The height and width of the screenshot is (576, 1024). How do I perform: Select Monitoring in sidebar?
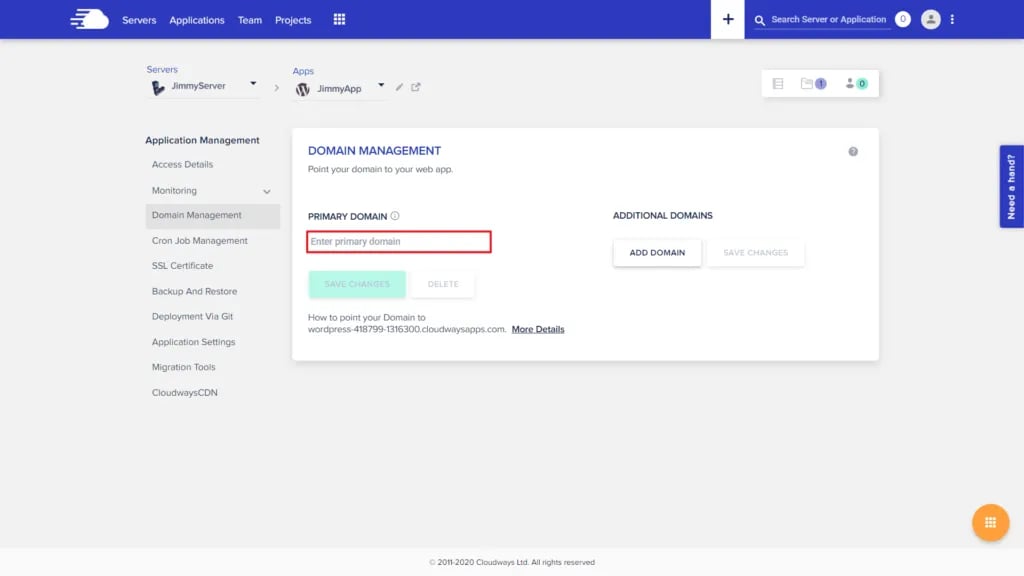tap(174, 191)
